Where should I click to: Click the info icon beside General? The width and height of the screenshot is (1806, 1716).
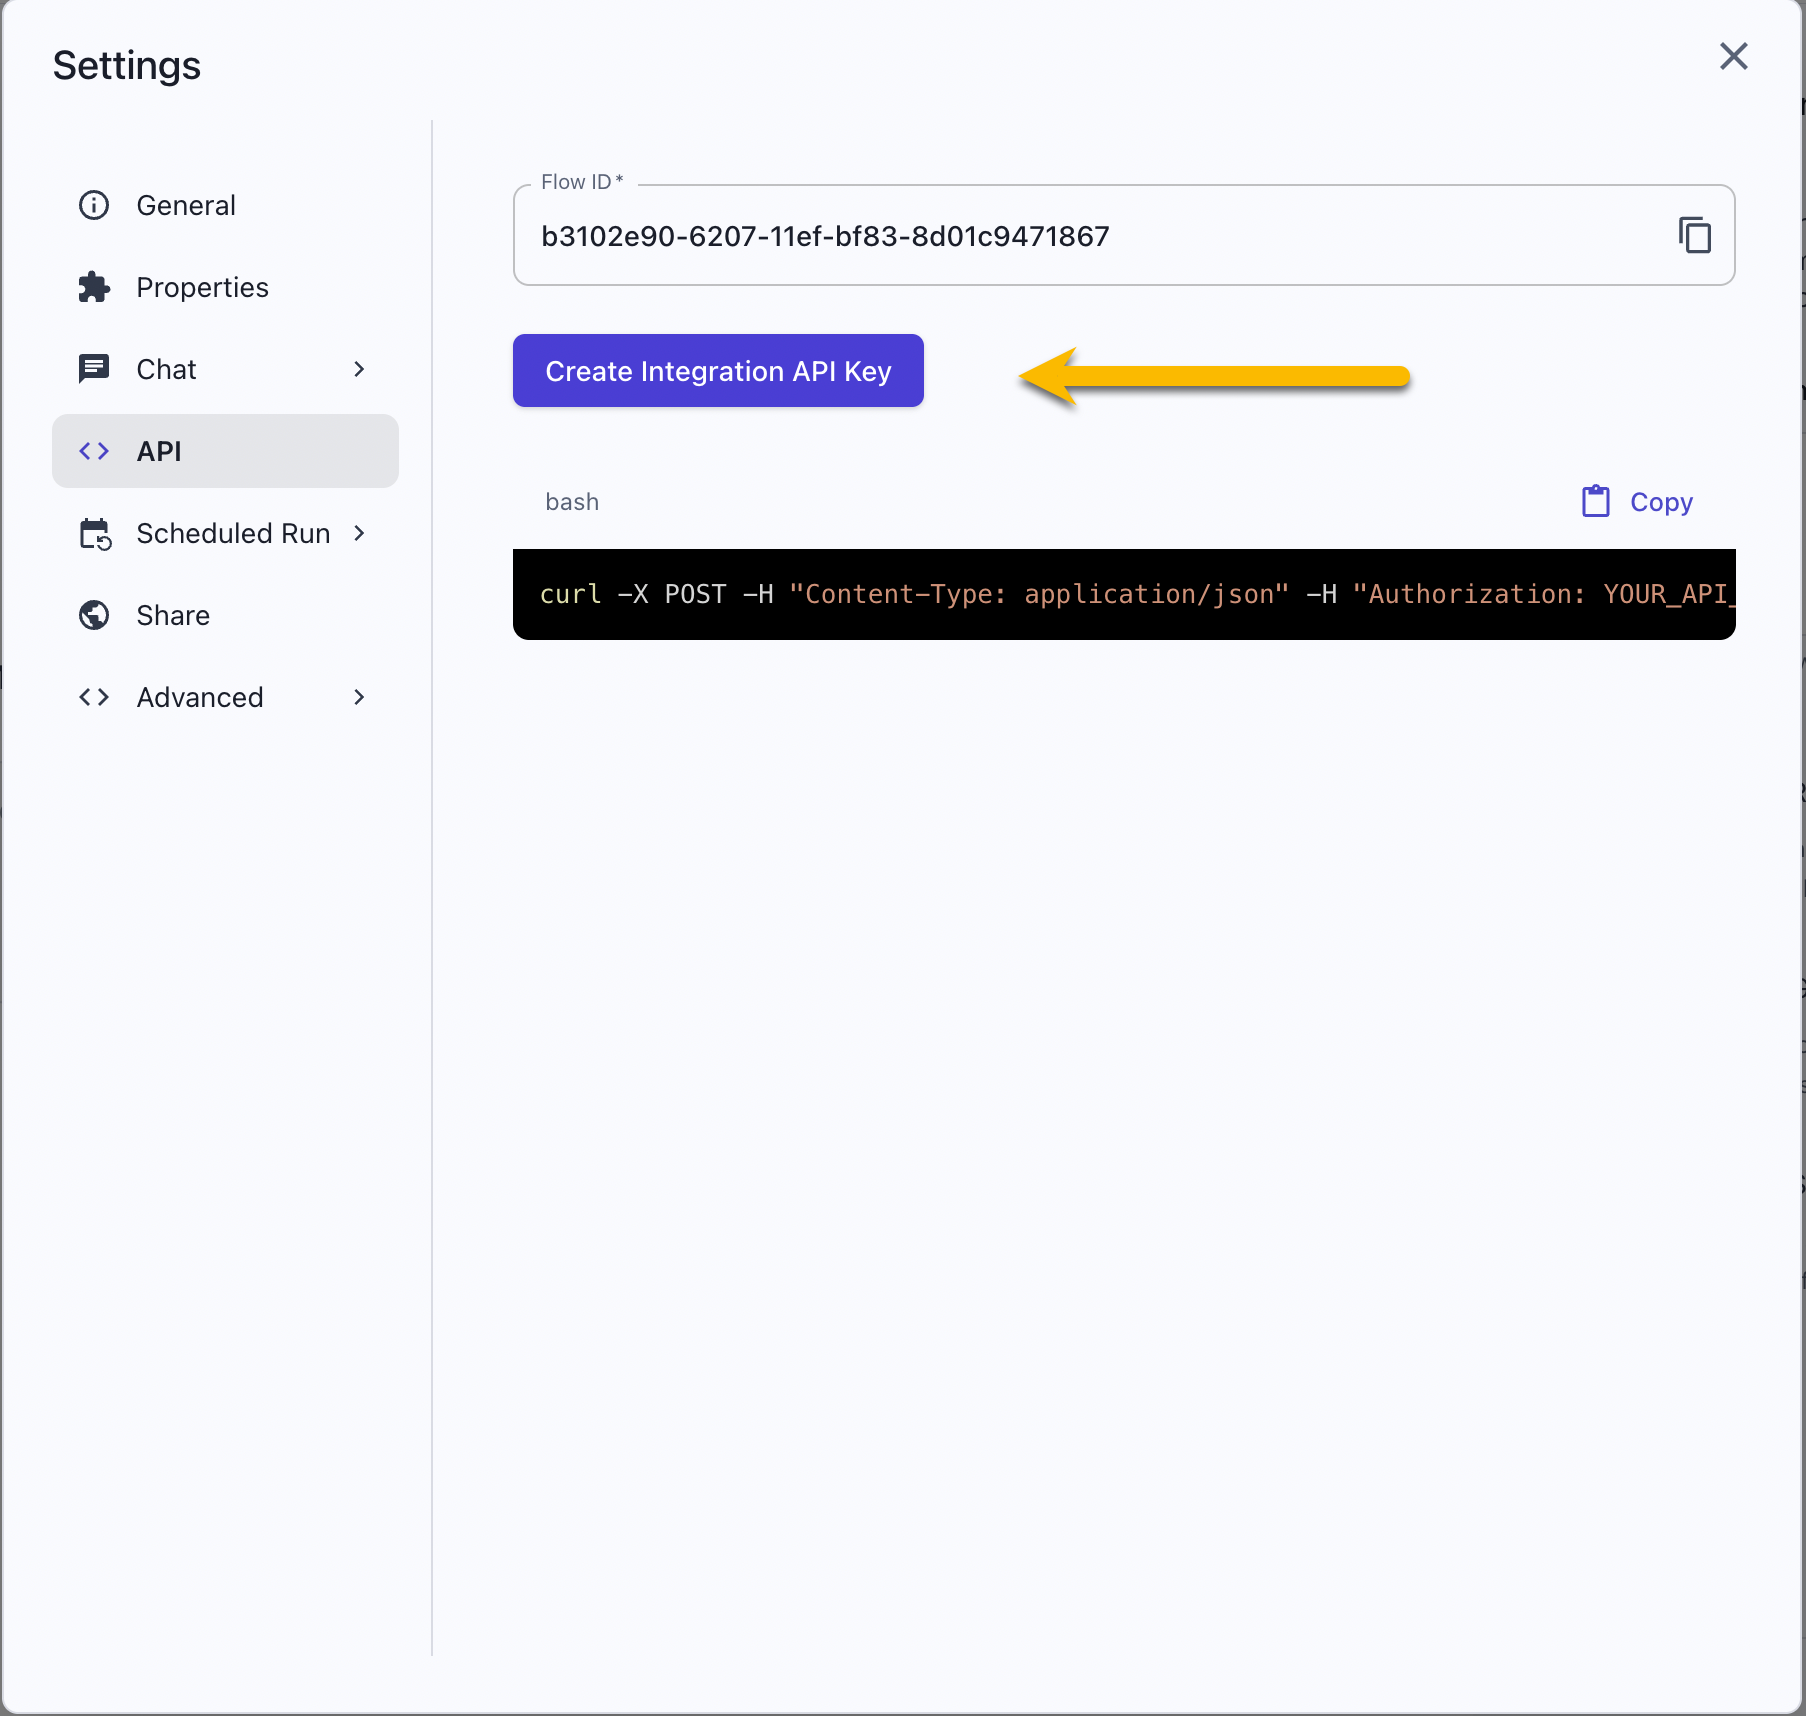click(x=94, y=205)
